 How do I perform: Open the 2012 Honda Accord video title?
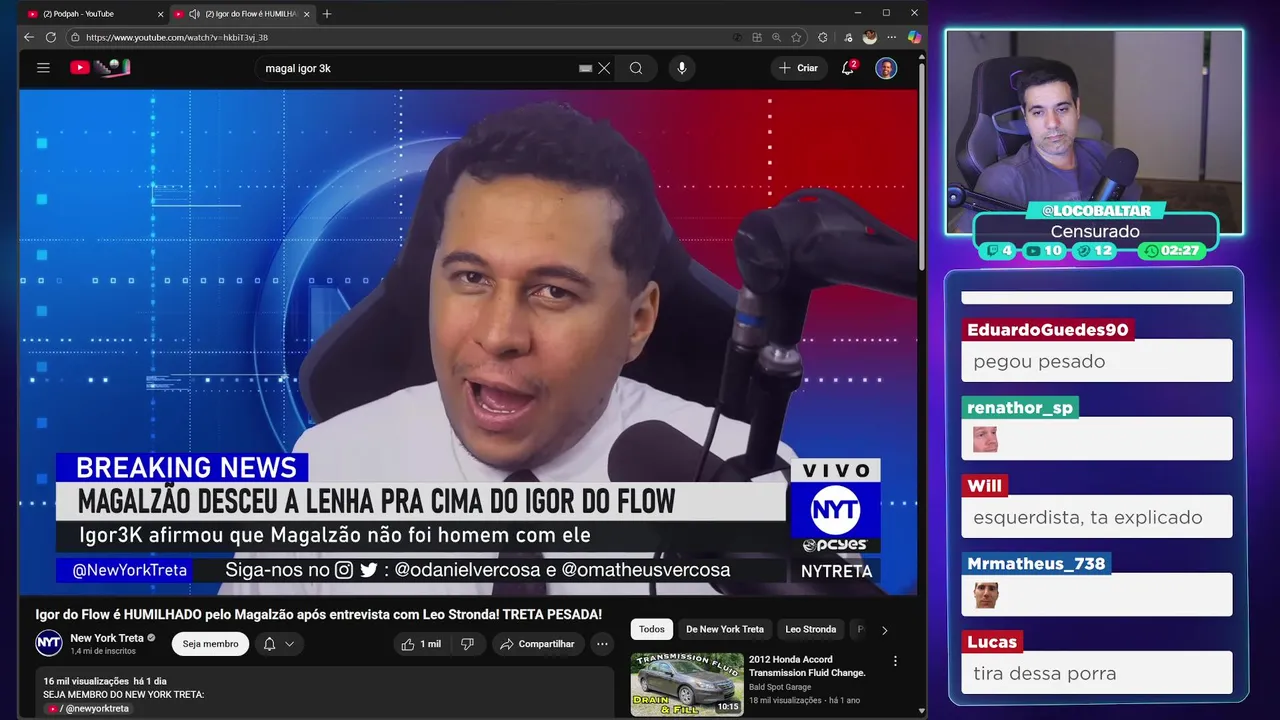coord(807,666)
